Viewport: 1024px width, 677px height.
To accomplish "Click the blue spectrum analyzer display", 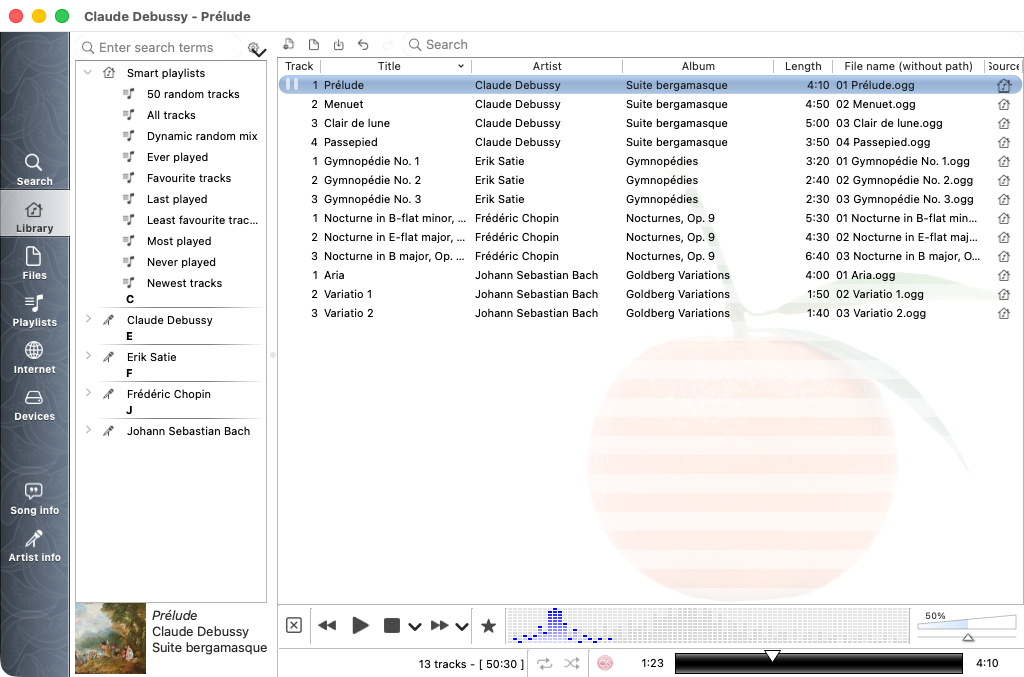I will point(708,625).
